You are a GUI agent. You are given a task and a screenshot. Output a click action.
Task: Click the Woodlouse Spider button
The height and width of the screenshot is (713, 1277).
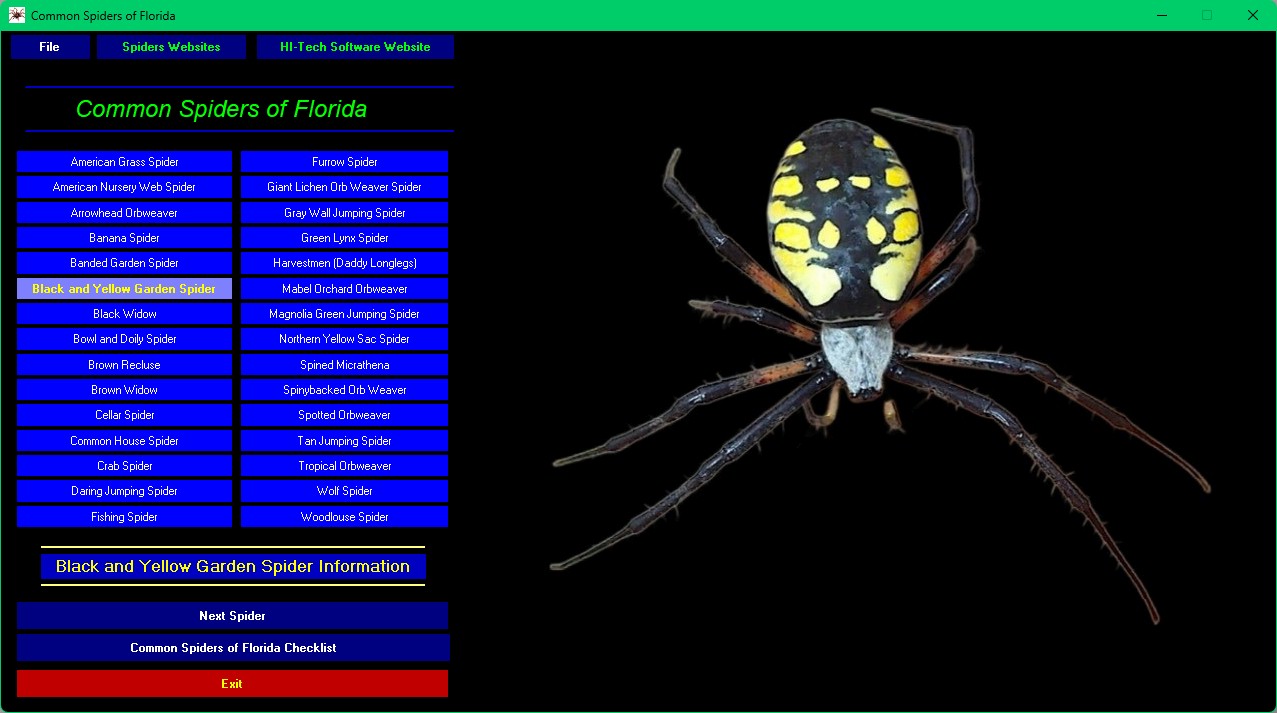pyautogui.click(x=344, y=517)
